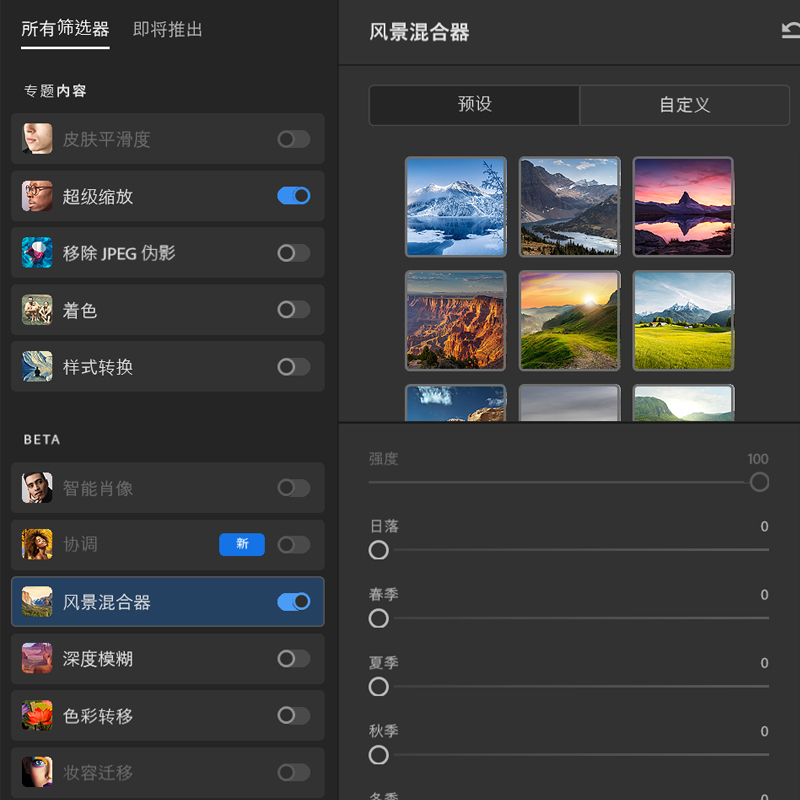Click the 移除 JPEG 伪影 filter icon
800x800 pixels.
[37, 253]
